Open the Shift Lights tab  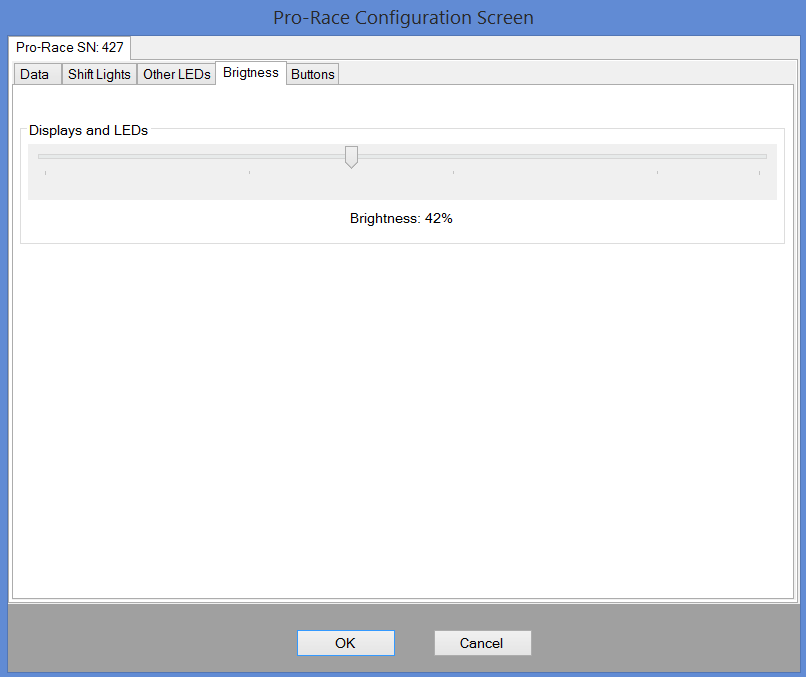pos(99,74)
